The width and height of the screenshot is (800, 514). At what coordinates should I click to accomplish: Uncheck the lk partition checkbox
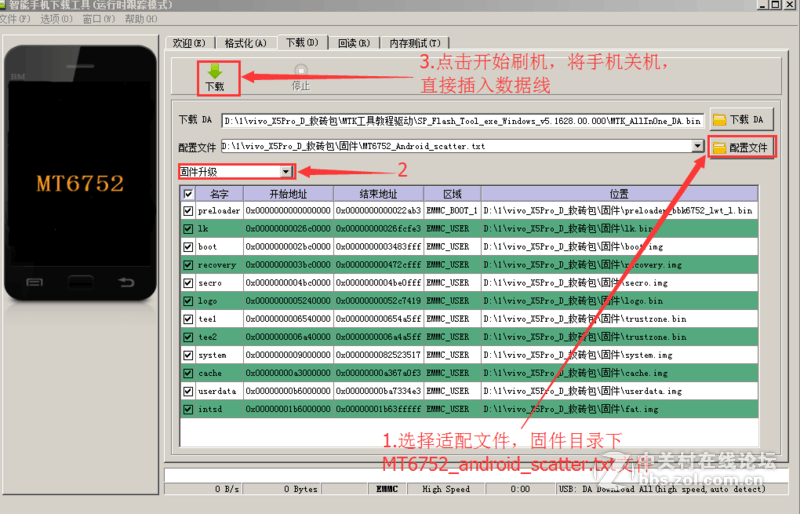(x=188, y=229)
